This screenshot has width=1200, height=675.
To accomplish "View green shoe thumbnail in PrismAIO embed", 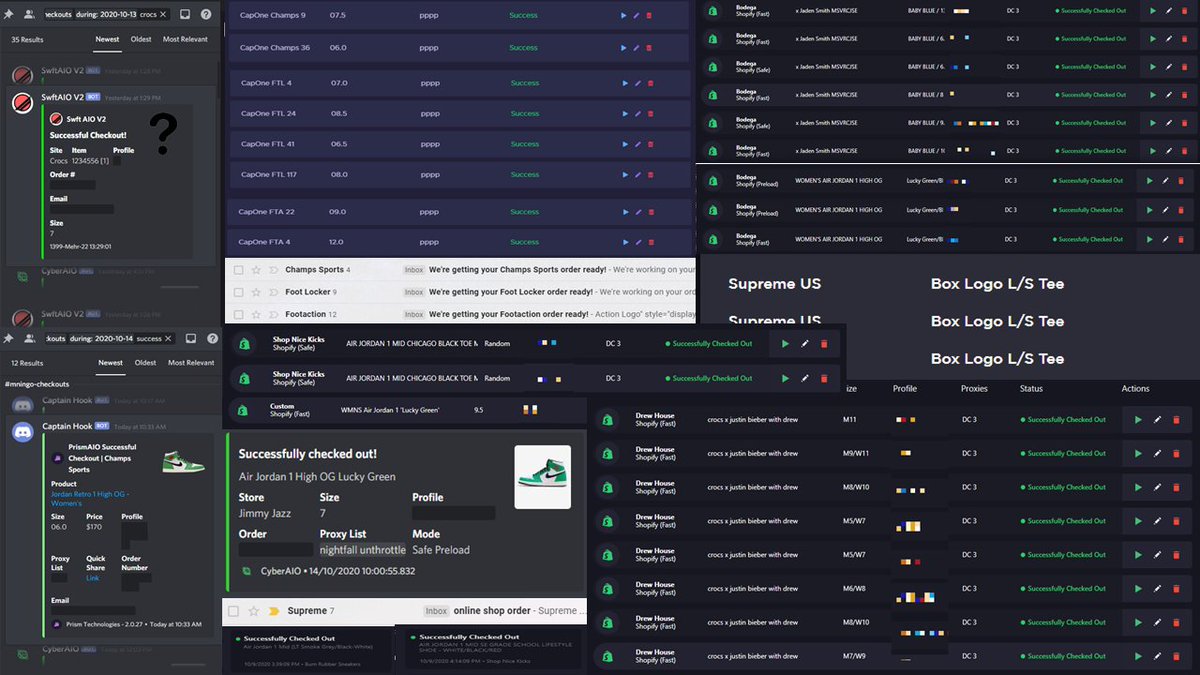I will [183, 462].
